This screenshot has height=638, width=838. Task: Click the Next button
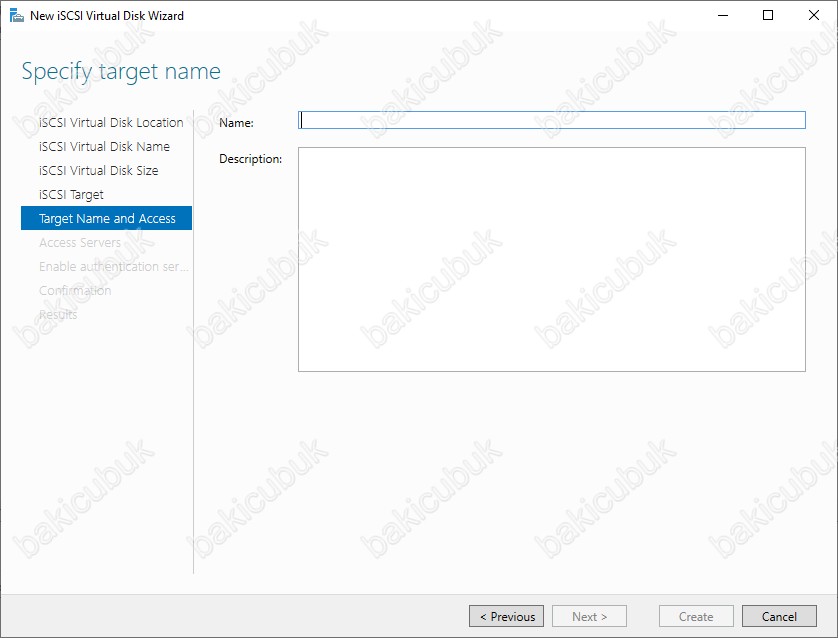click(x=589, y=616)
